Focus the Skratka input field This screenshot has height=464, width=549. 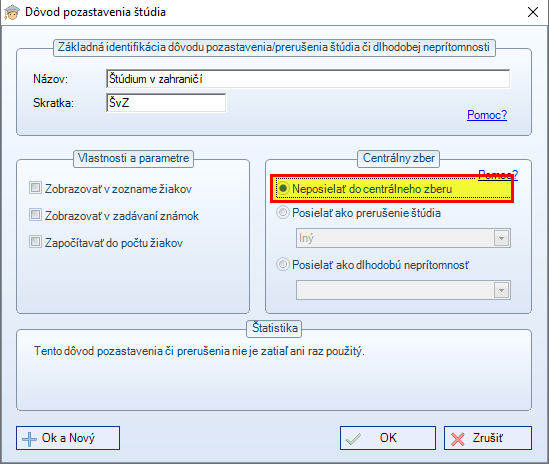(166, 103)
